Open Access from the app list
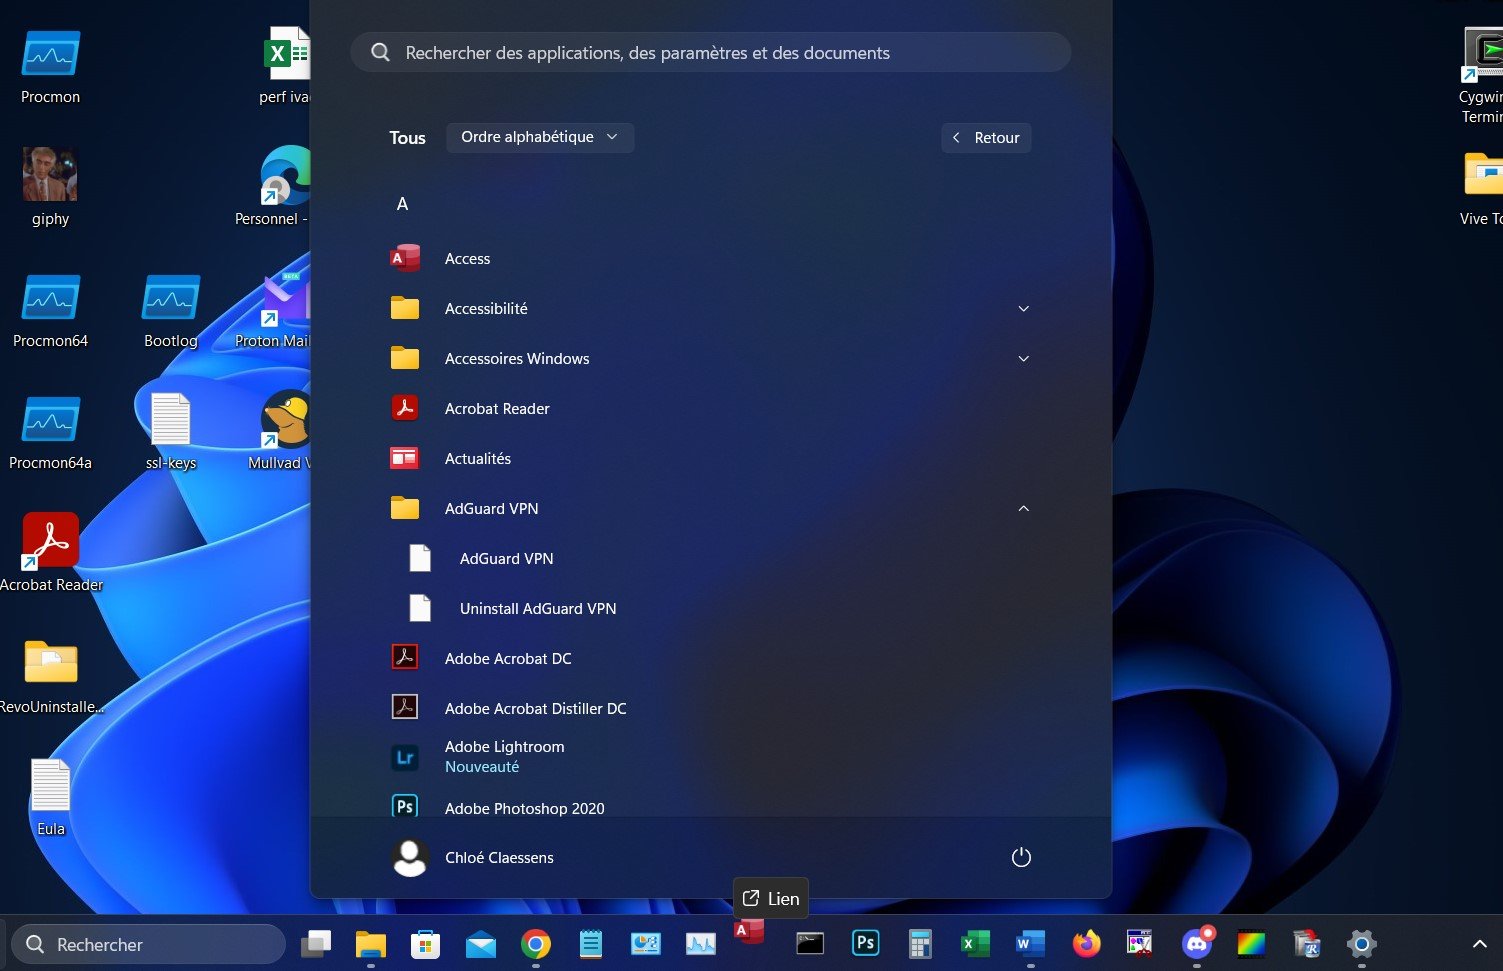 point(467,258)
